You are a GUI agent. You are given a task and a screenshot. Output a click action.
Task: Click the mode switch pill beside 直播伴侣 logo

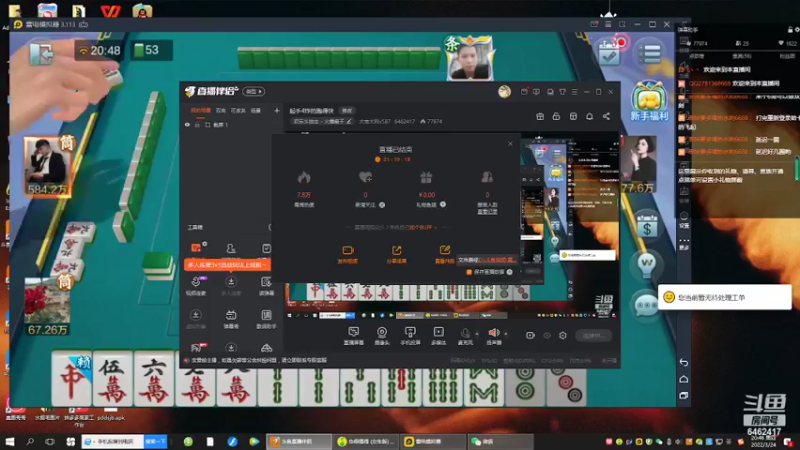(x=254, y=91)
